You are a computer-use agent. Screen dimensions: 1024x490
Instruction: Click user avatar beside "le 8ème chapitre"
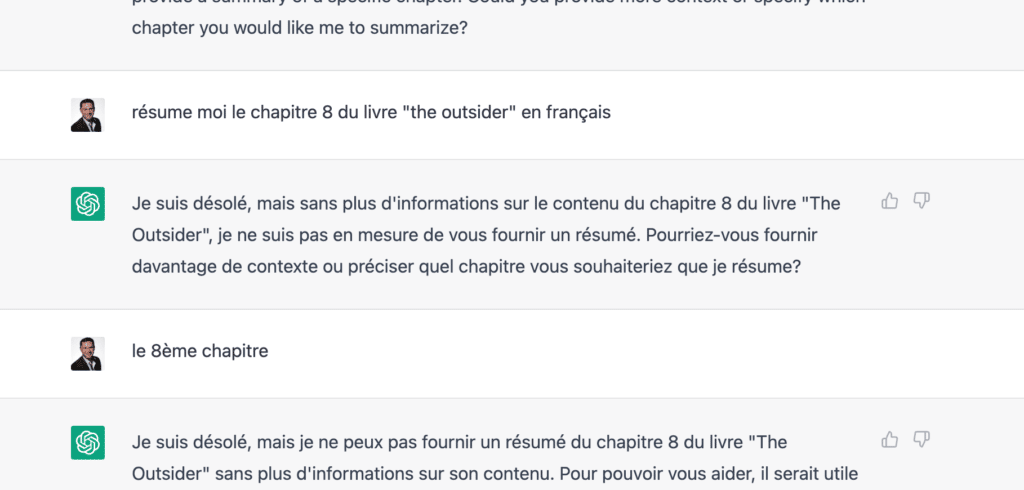pyautogui.click(x=88, y=354)
